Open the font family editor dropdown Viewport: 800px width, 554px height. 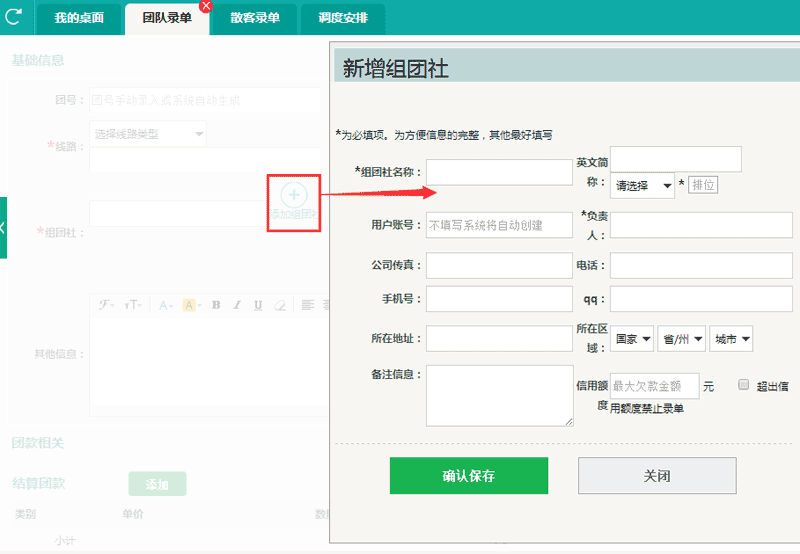pyautogui.click(x=106, y=305)
